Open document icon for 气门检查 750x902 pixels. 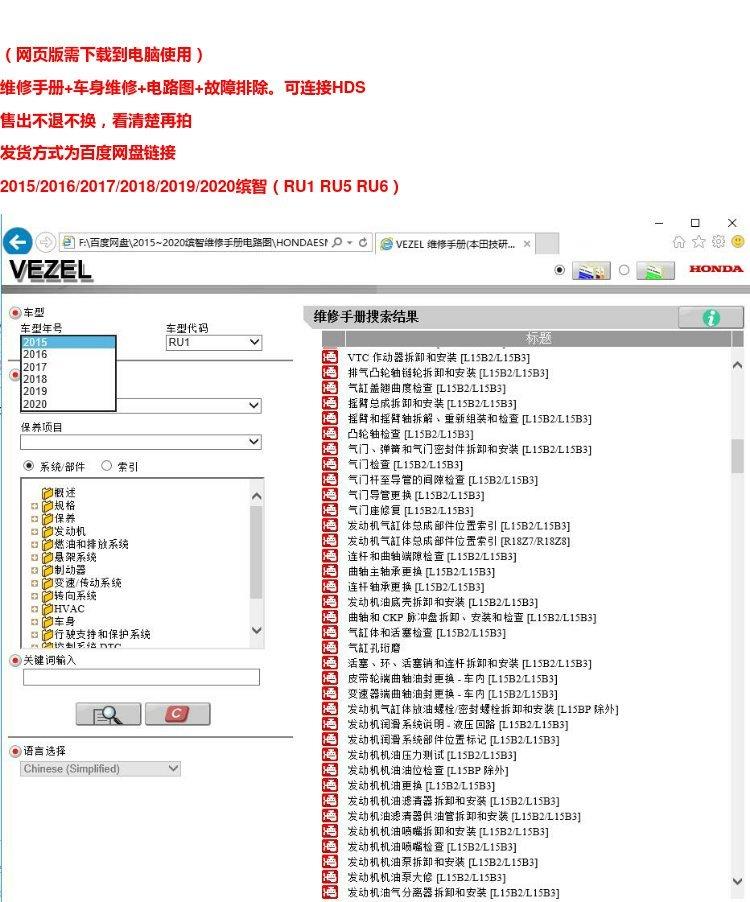[x=330, y=464]
